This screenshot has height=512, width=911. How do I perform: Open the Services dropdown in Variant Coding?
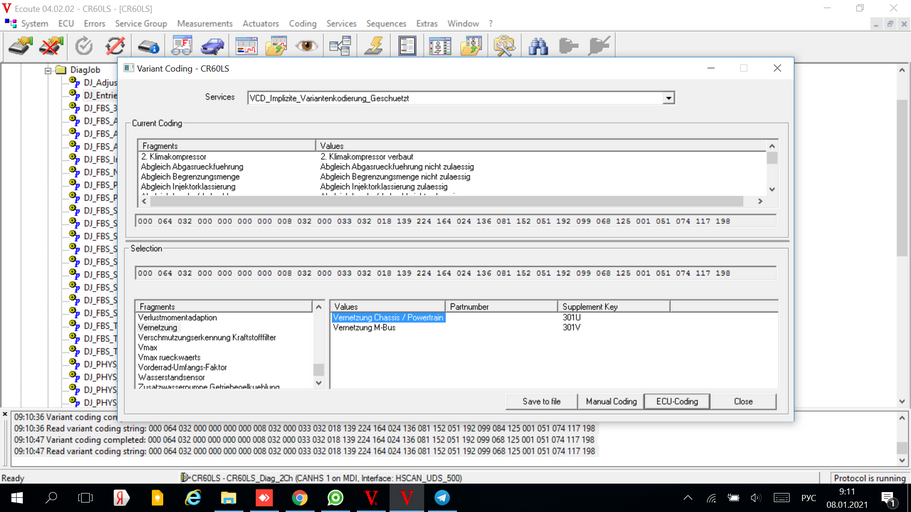pyautogui.click(x=668, y=98)
